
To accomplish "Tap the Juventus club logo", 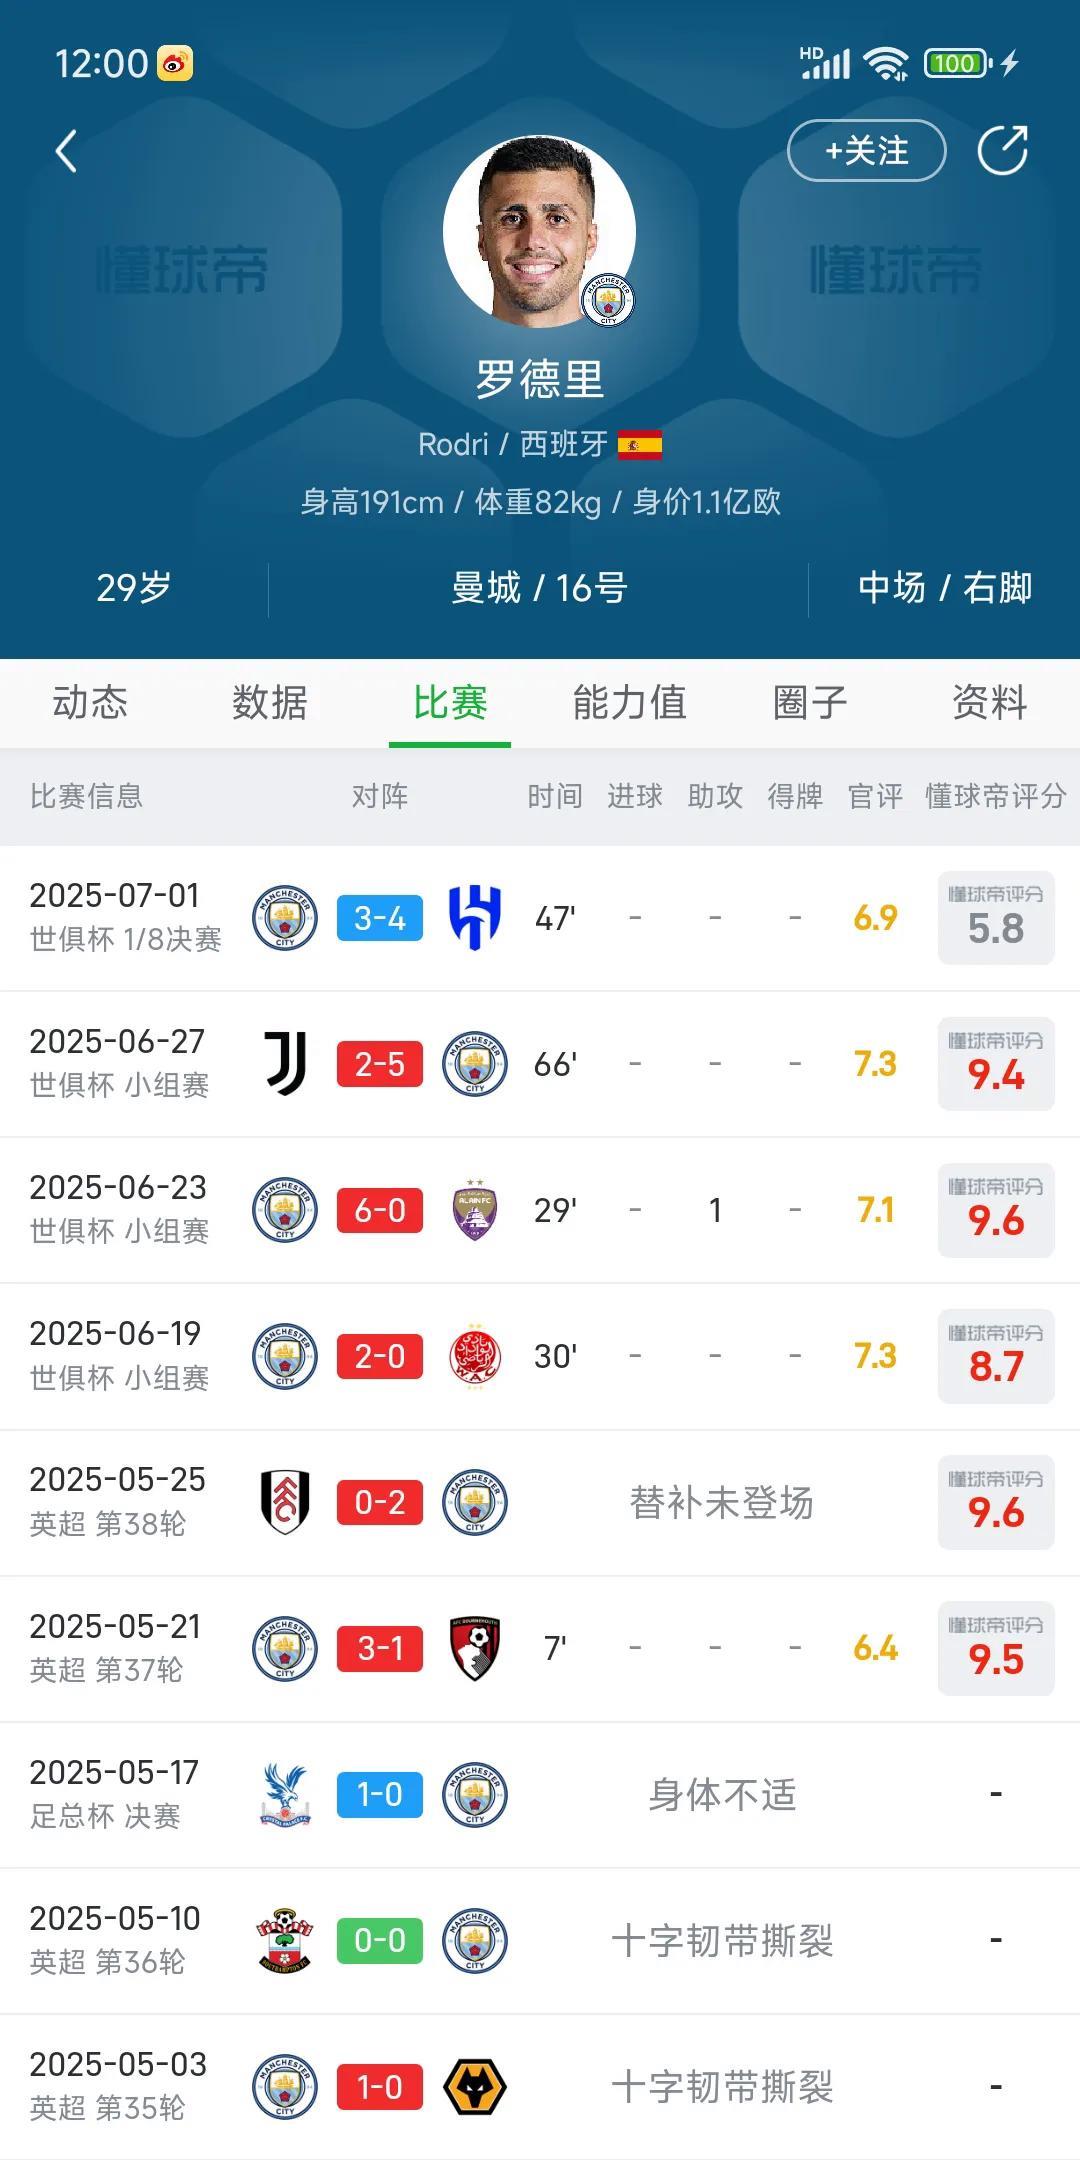I will (x=285, y=1064).
